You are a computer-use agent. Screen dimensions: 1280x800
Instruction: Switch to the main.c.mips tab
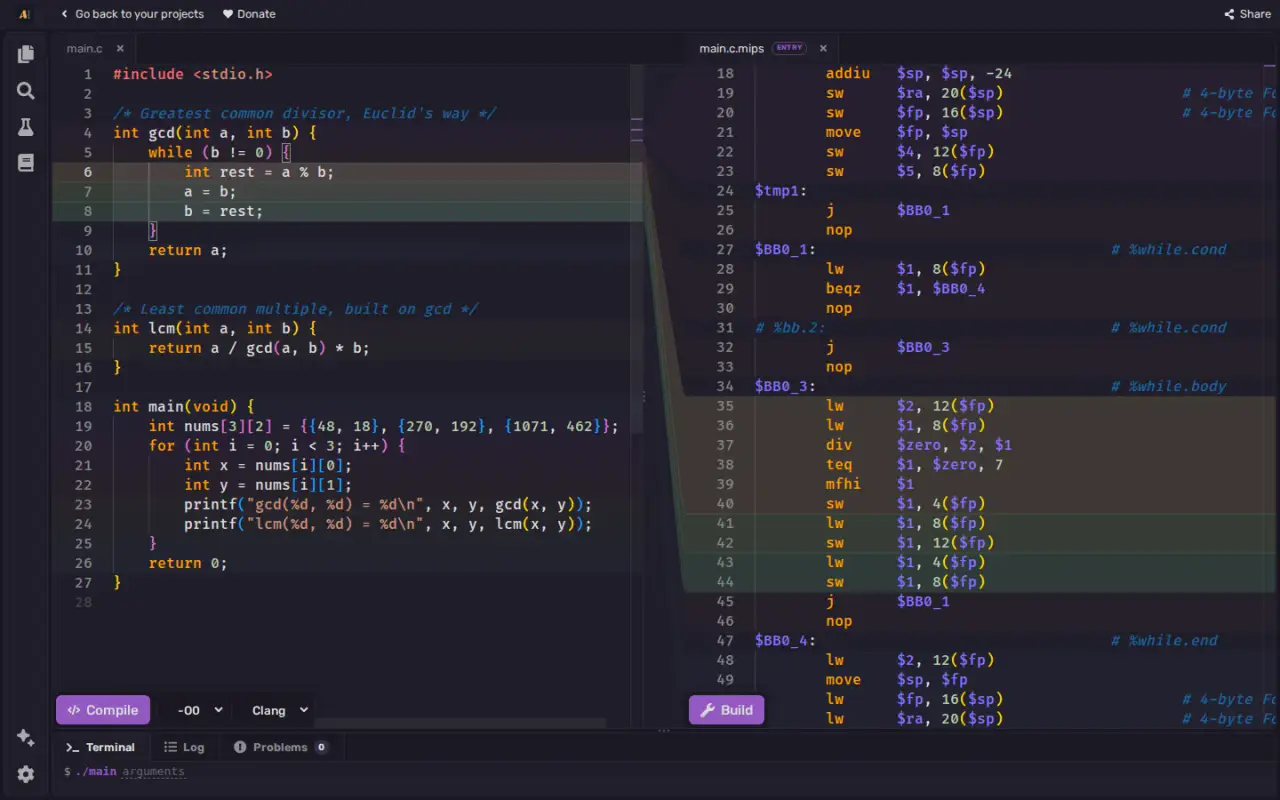coord(731,48)
